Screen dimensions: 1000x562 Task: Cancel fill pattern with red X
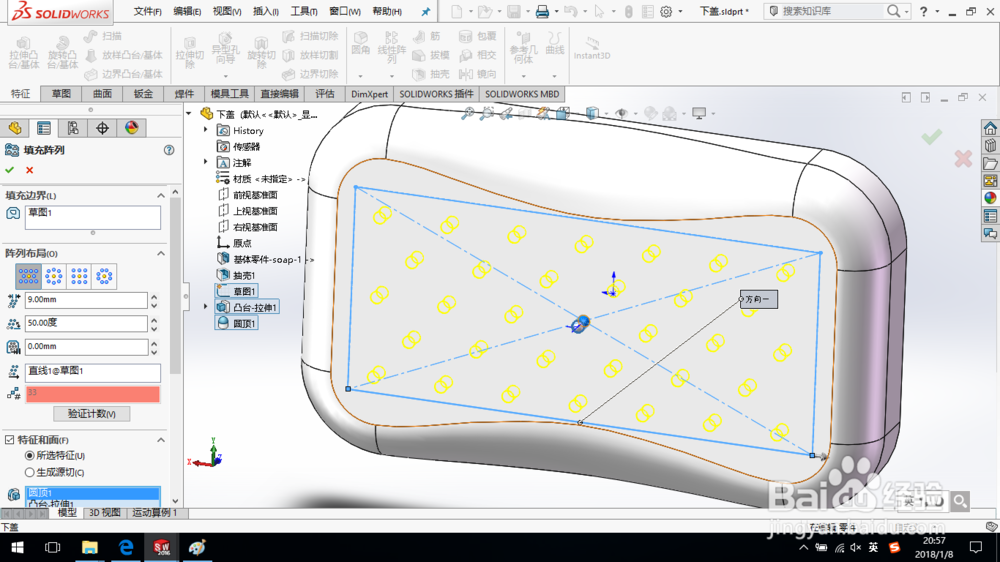tap(29, 170)
